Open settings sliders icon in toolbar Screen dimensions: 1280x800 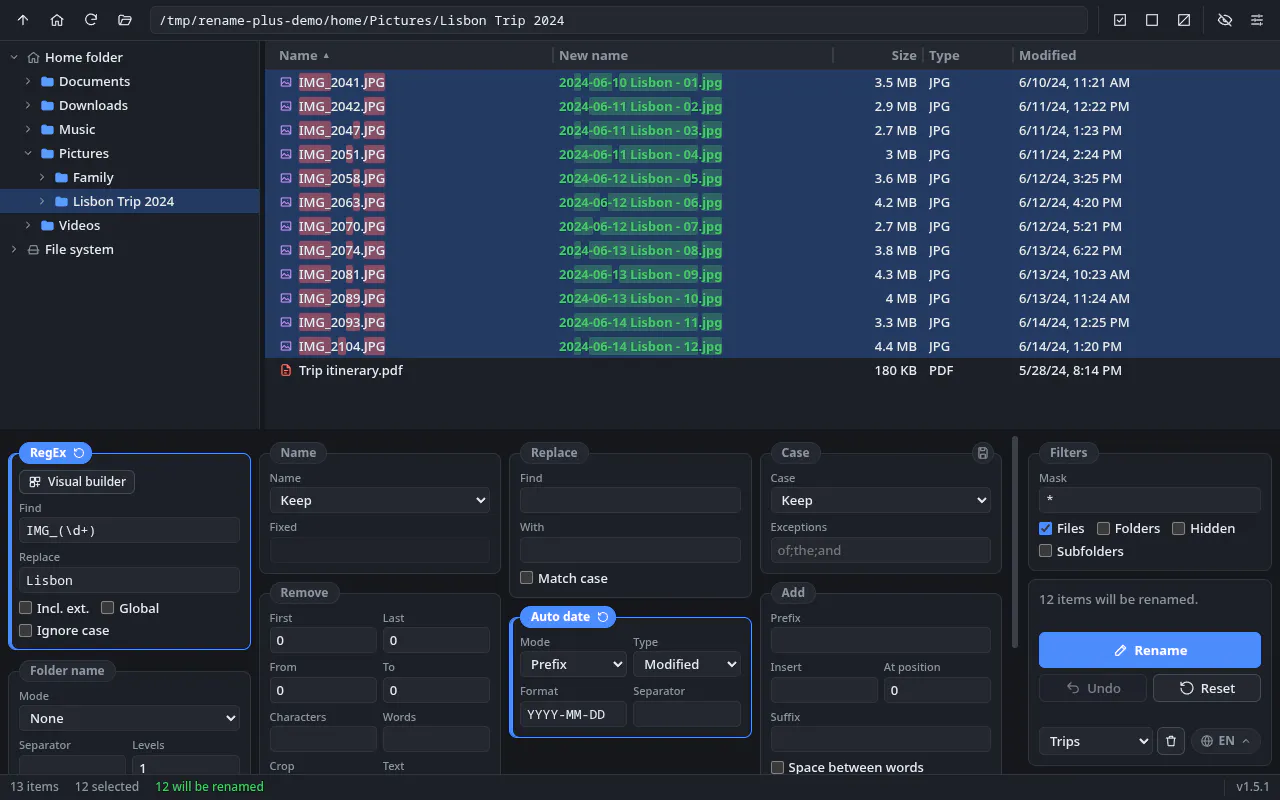point(1257,20)
